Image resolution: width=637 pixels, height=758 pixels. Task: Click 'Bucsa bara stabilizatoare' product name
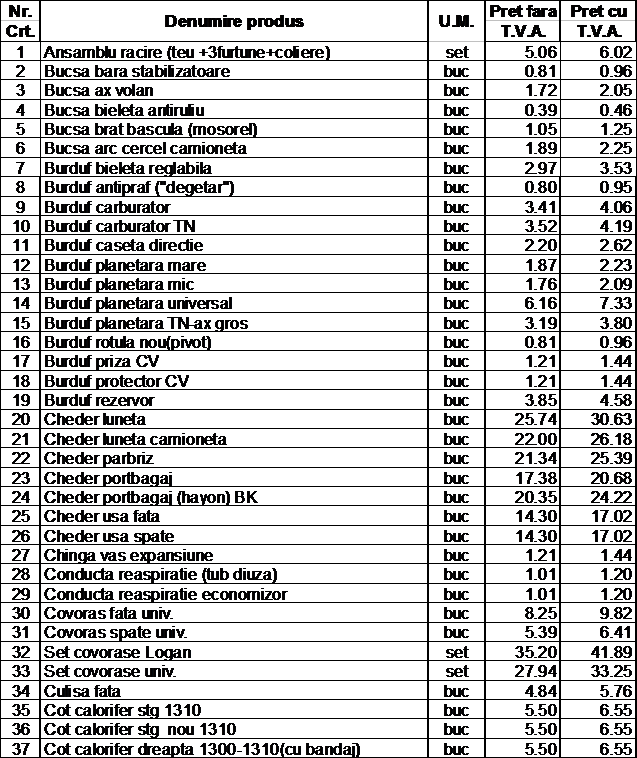pos(234,71)
